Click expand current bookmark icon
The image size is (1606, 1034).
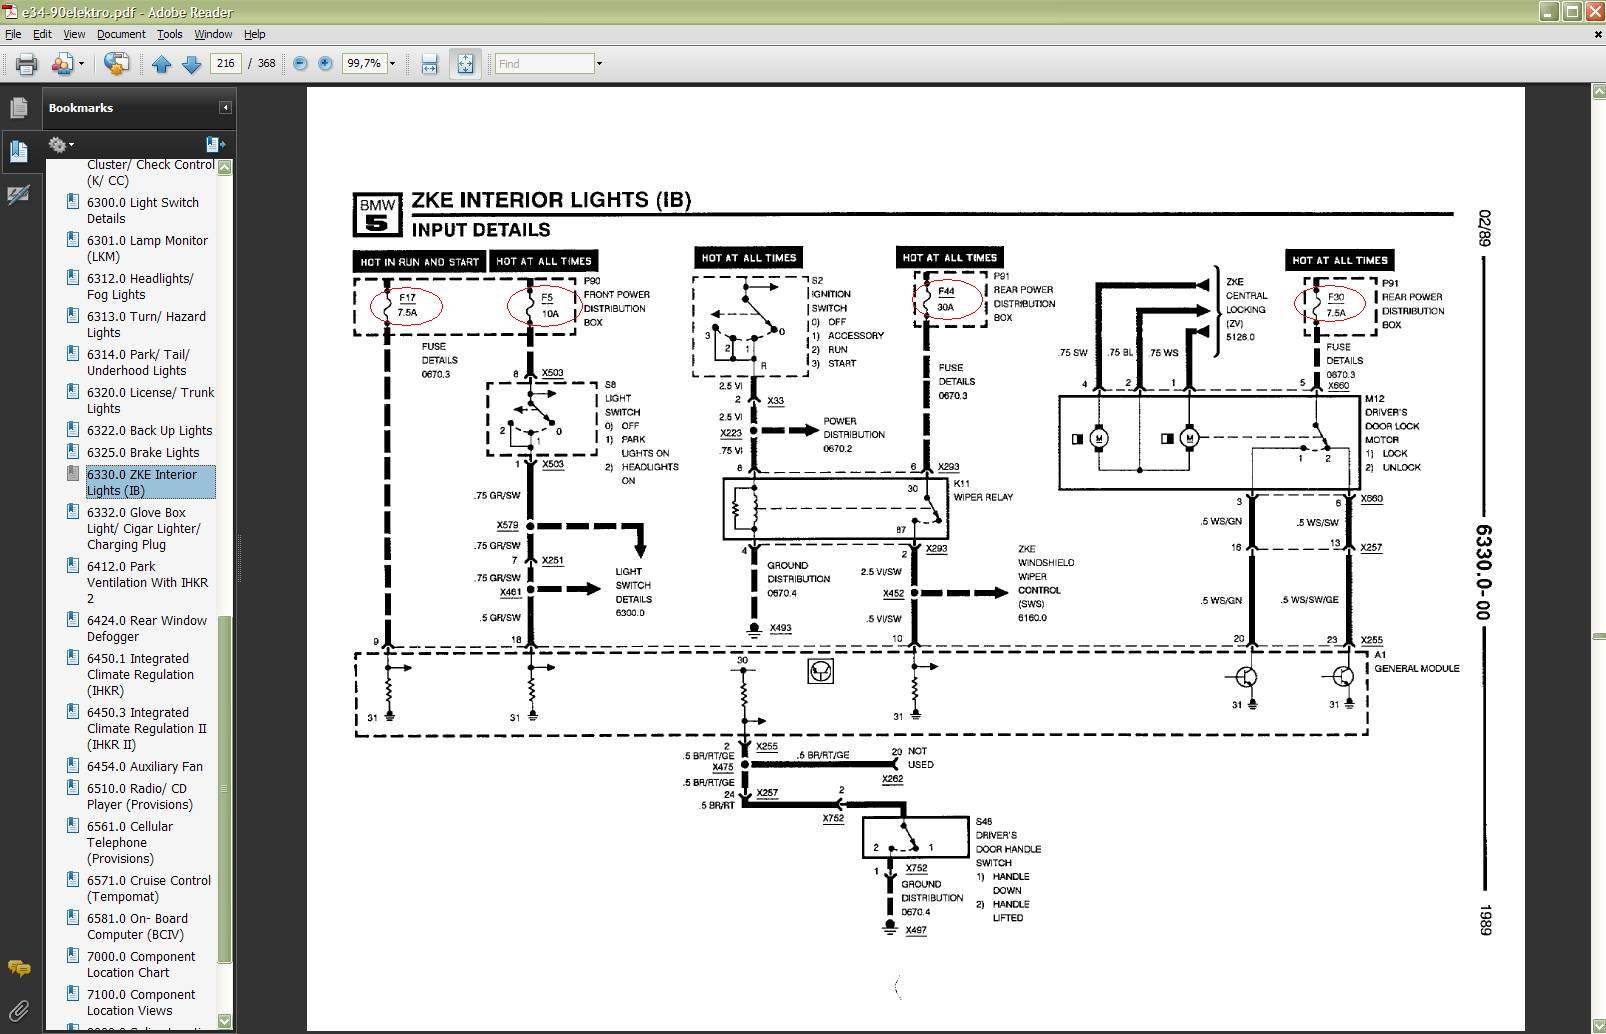pos(215,144)
